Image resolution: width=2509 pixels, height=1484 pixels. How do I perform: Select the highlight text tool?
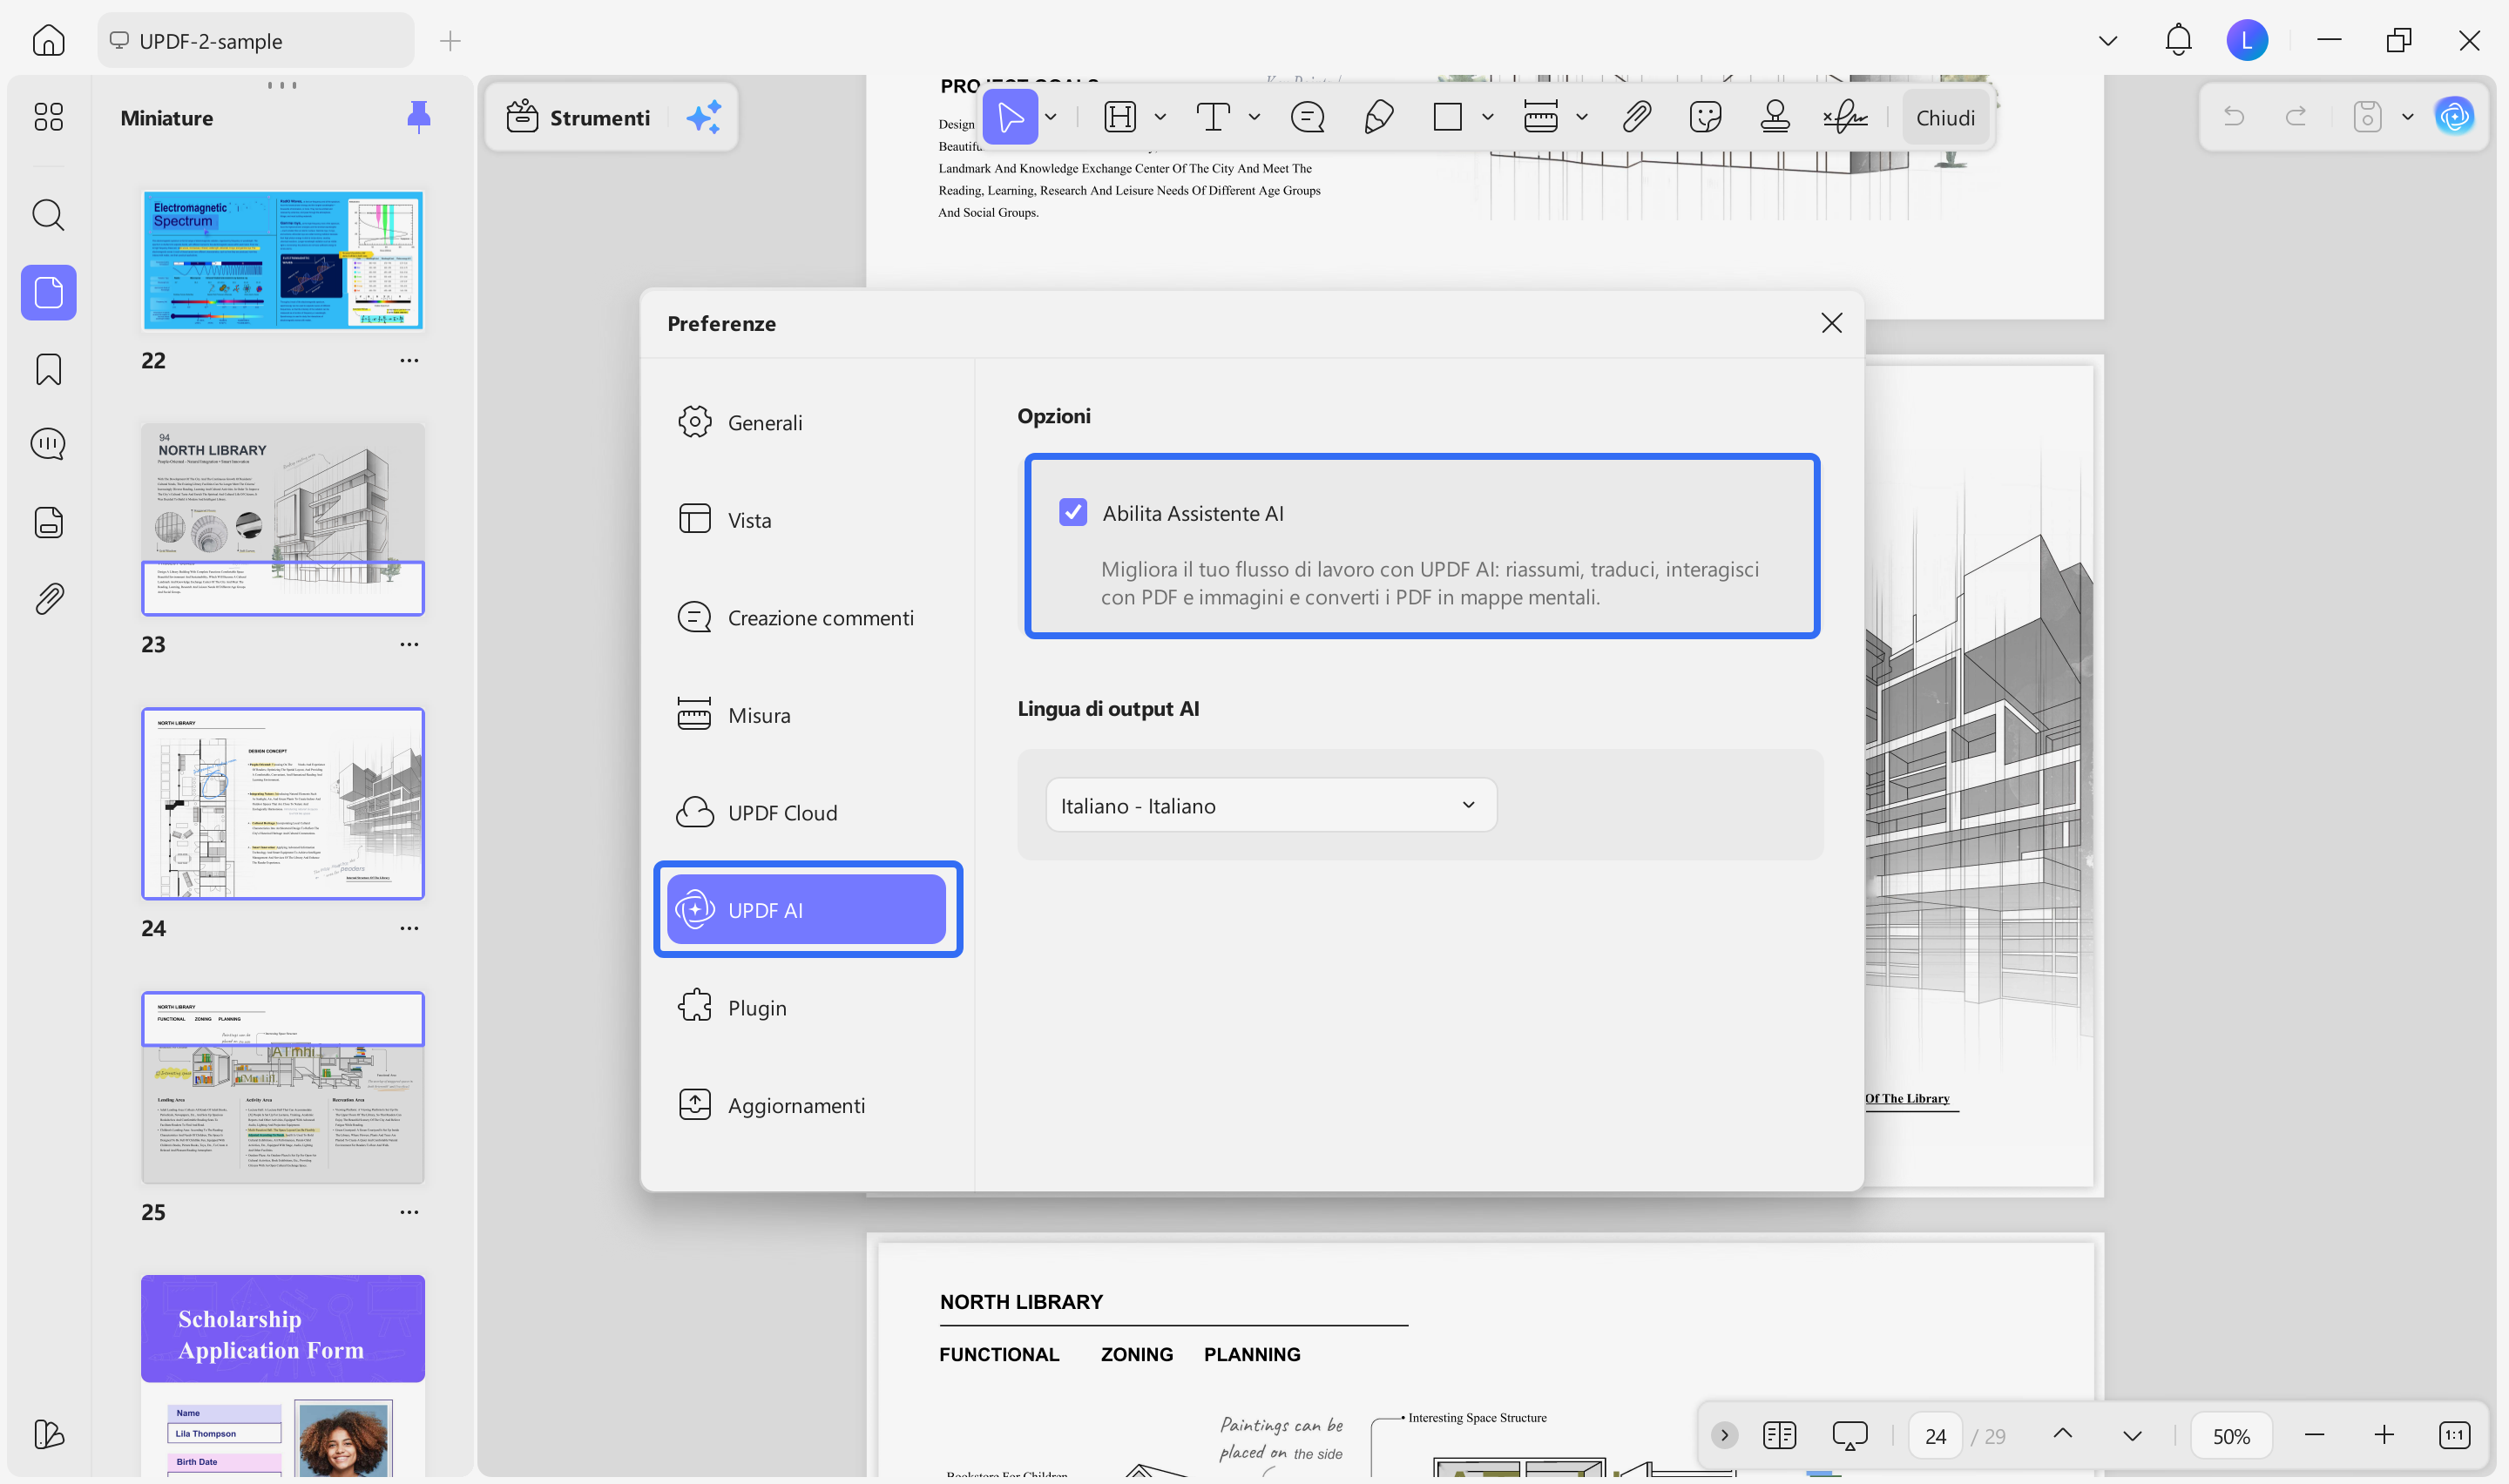point(1120,117)
